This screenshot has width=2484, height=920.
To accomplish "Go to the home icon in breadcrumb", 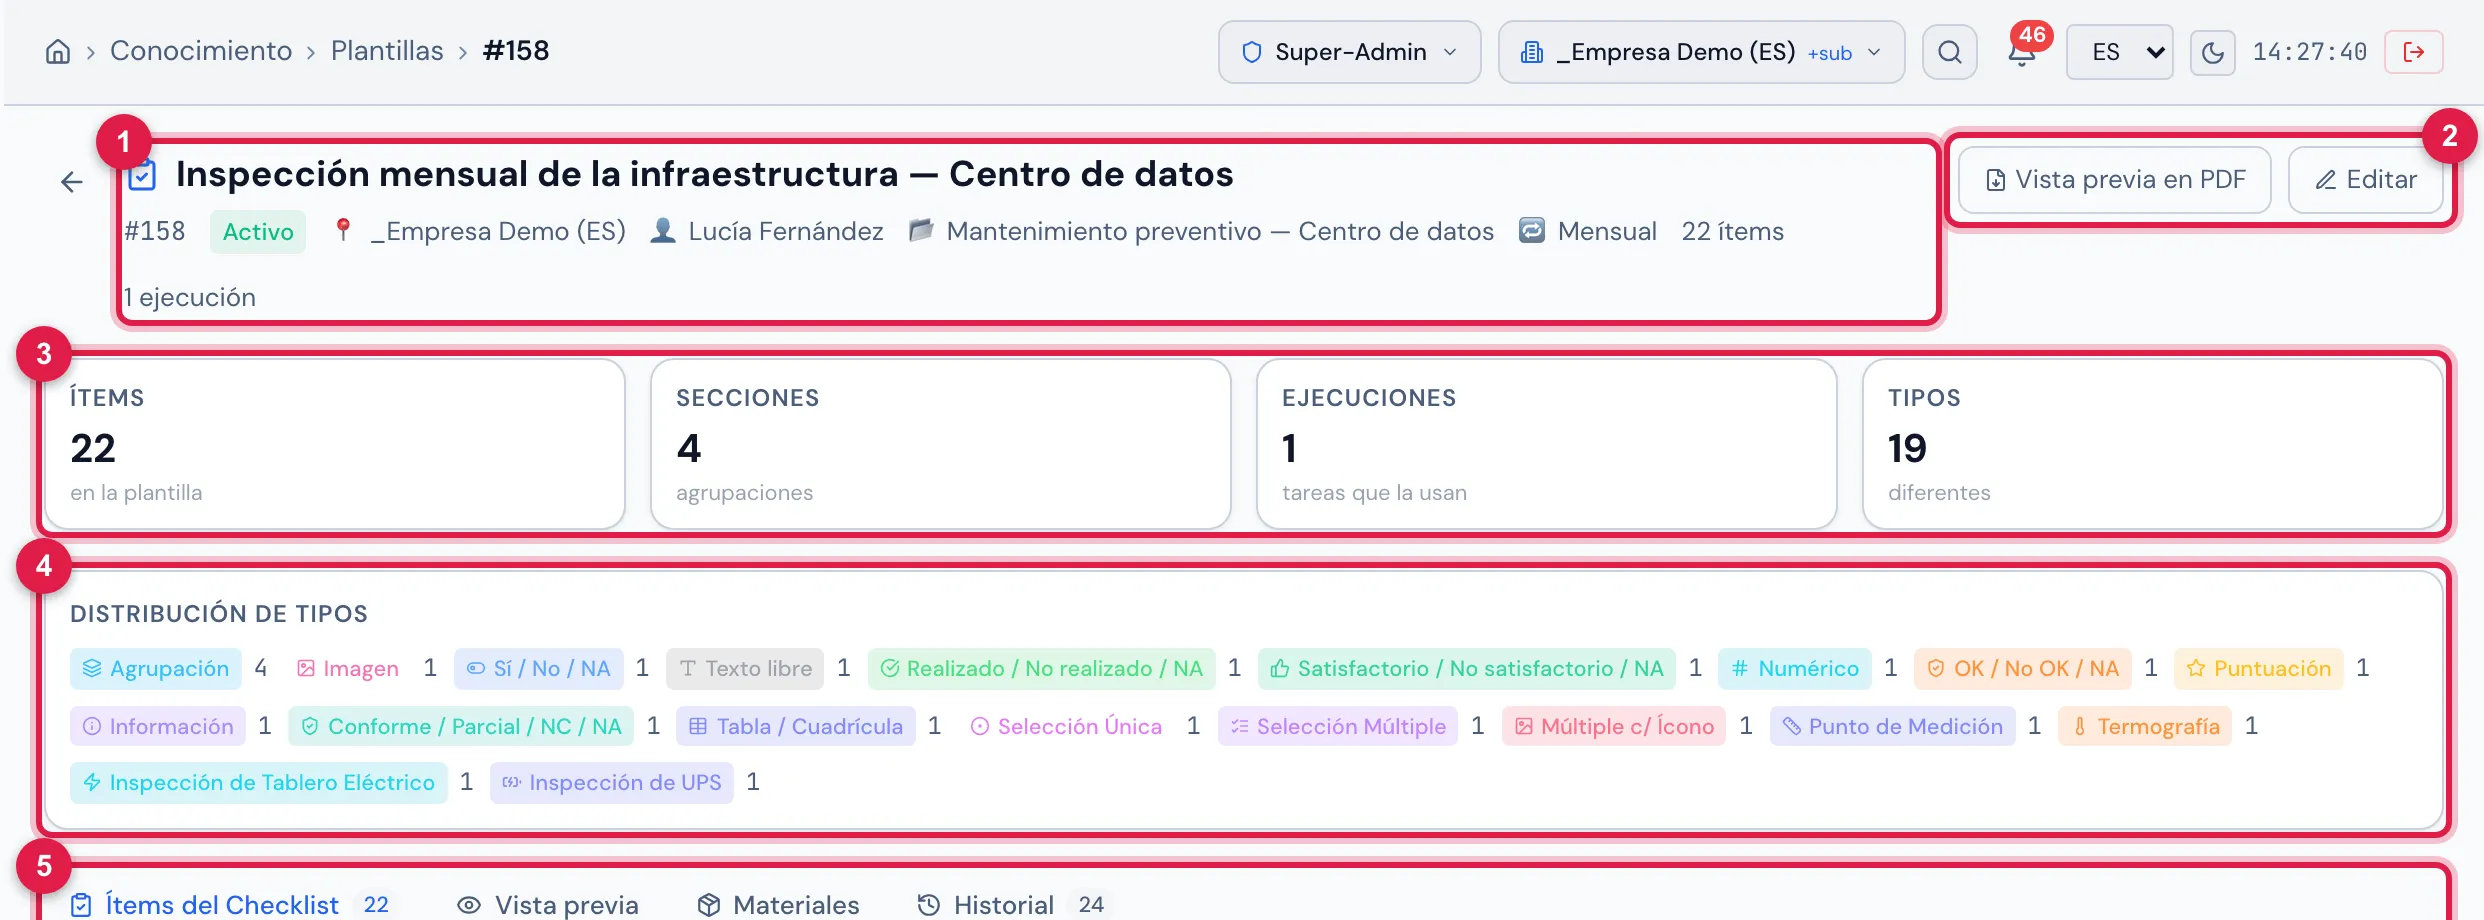I will tap(58, 52).
